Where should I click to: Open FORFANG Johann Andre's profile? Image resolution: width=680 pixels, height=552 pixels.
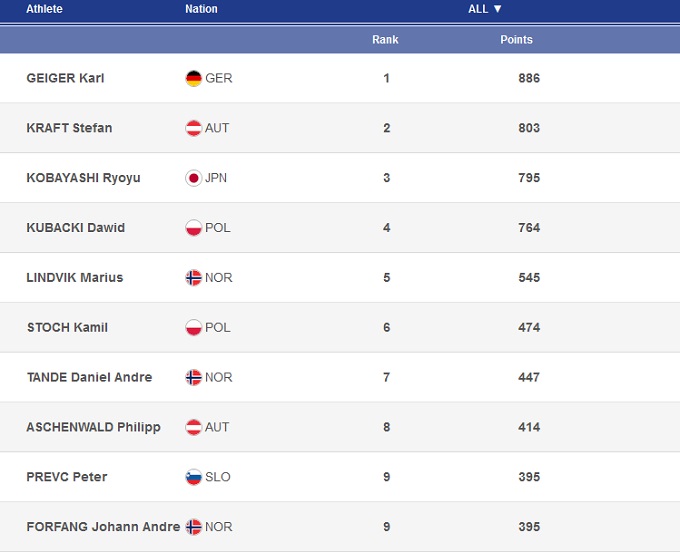click(103, 527)
